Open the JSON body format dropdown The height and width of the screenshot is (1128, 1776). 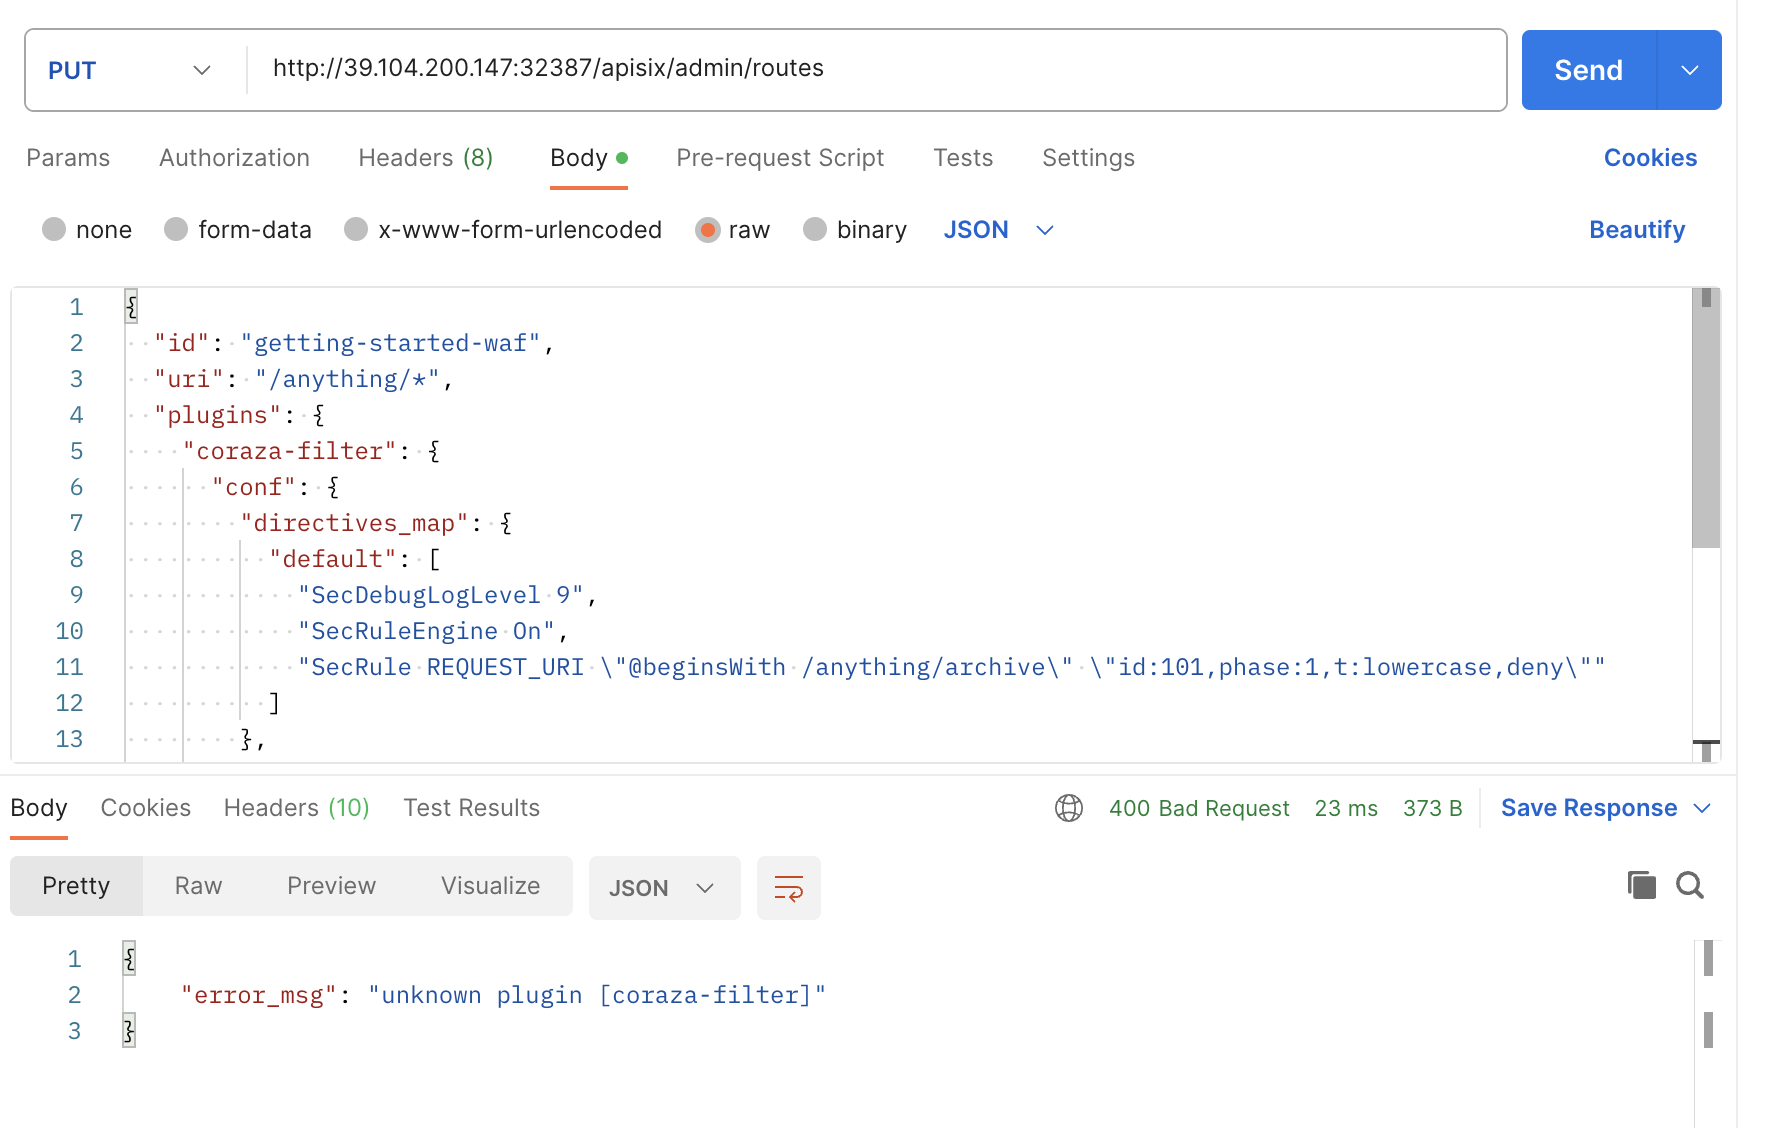click(1000, 229)
